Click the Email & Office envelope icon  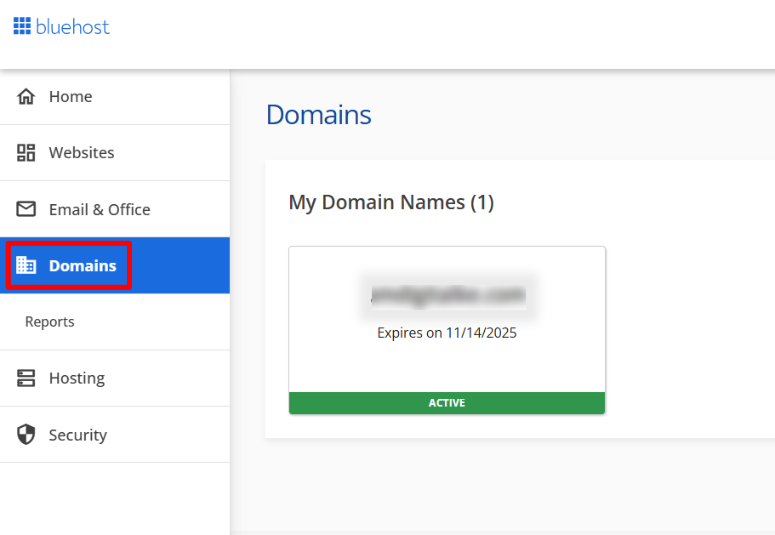pos(26,209)
